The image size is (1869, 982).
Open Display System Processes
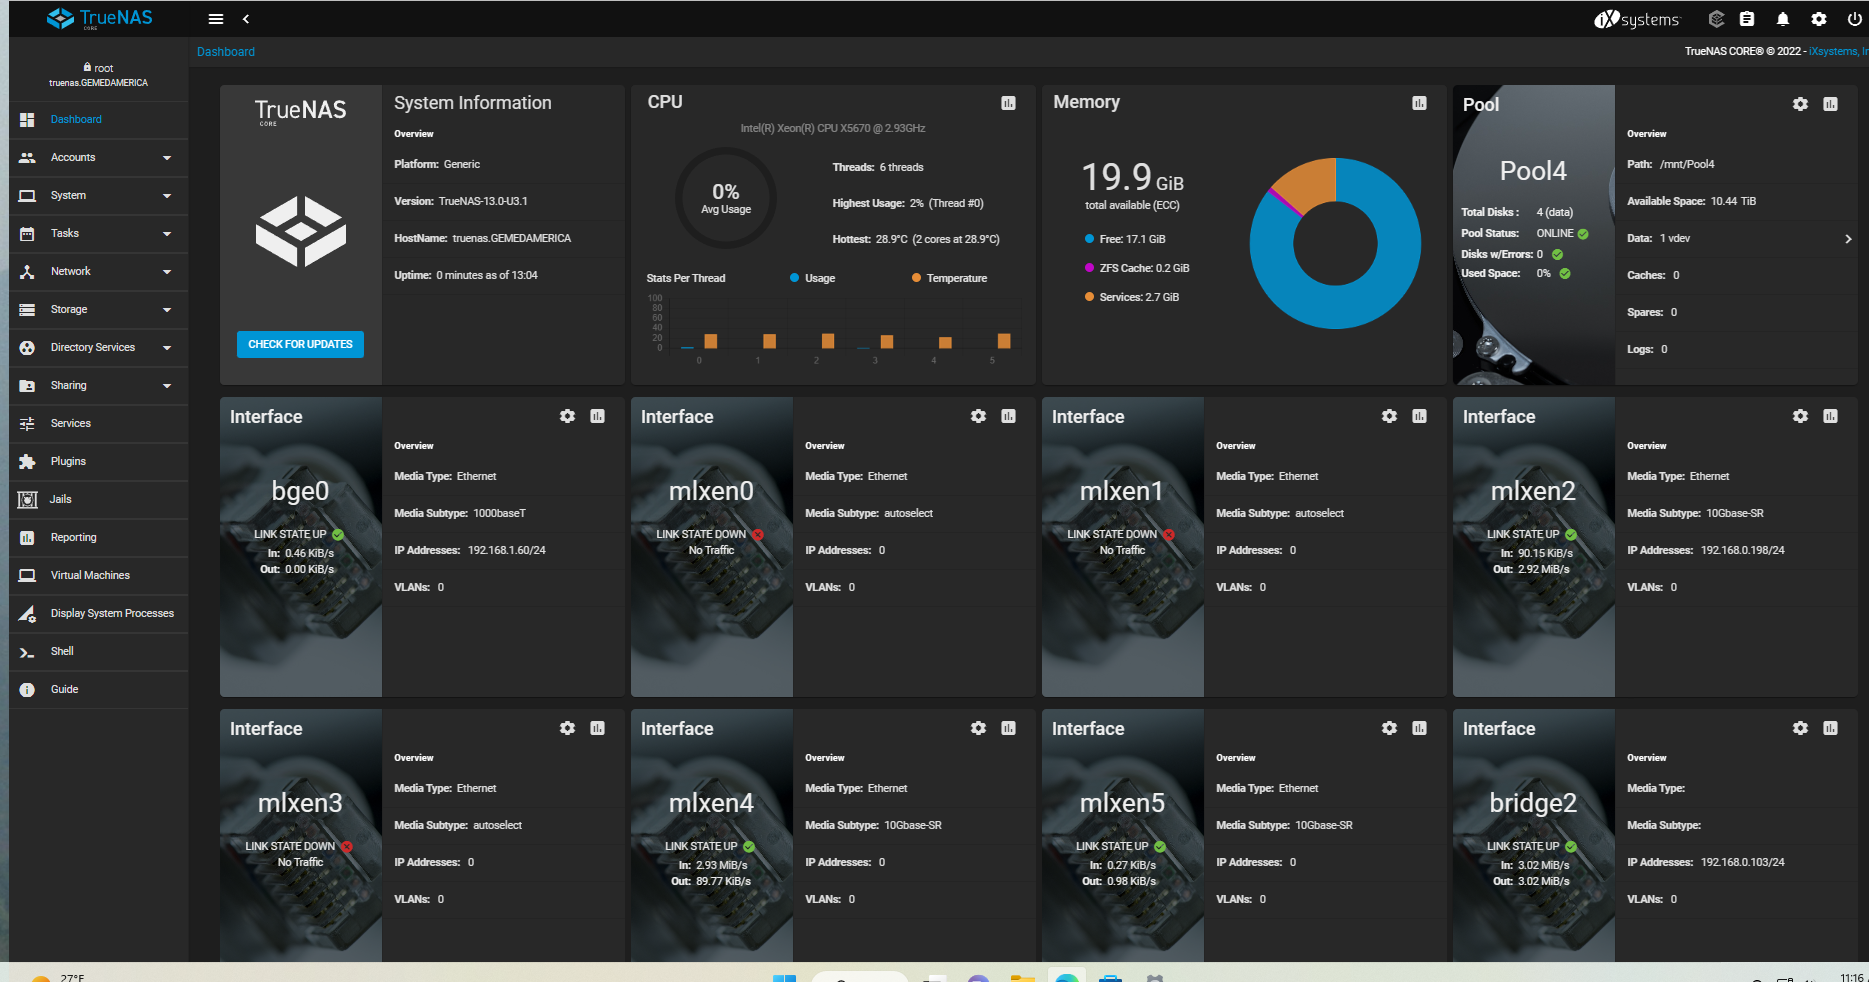pyautogui.click(x=98, y=614)
